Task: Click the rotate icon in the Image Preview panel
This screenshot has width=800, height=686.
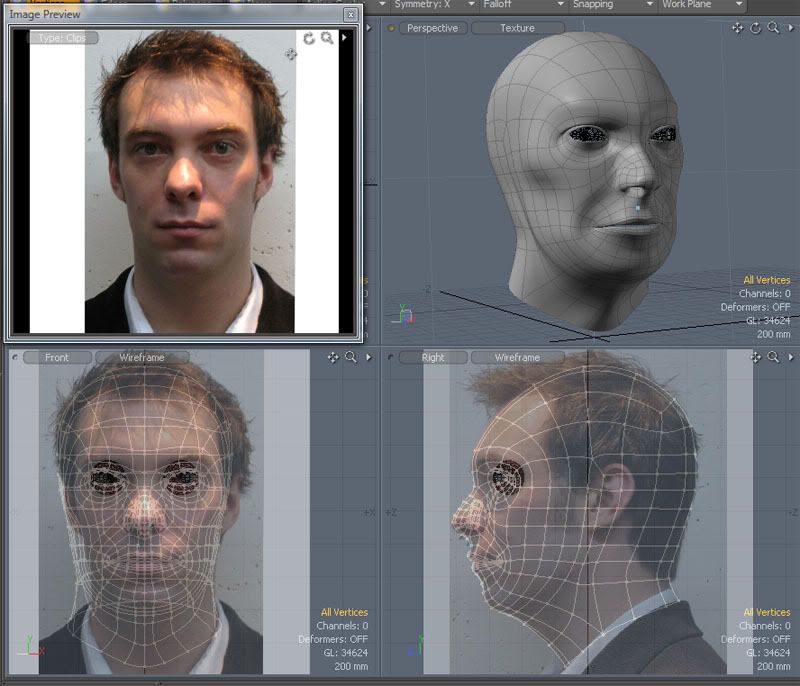Action: pyautogui.click(x=309, y=38)
